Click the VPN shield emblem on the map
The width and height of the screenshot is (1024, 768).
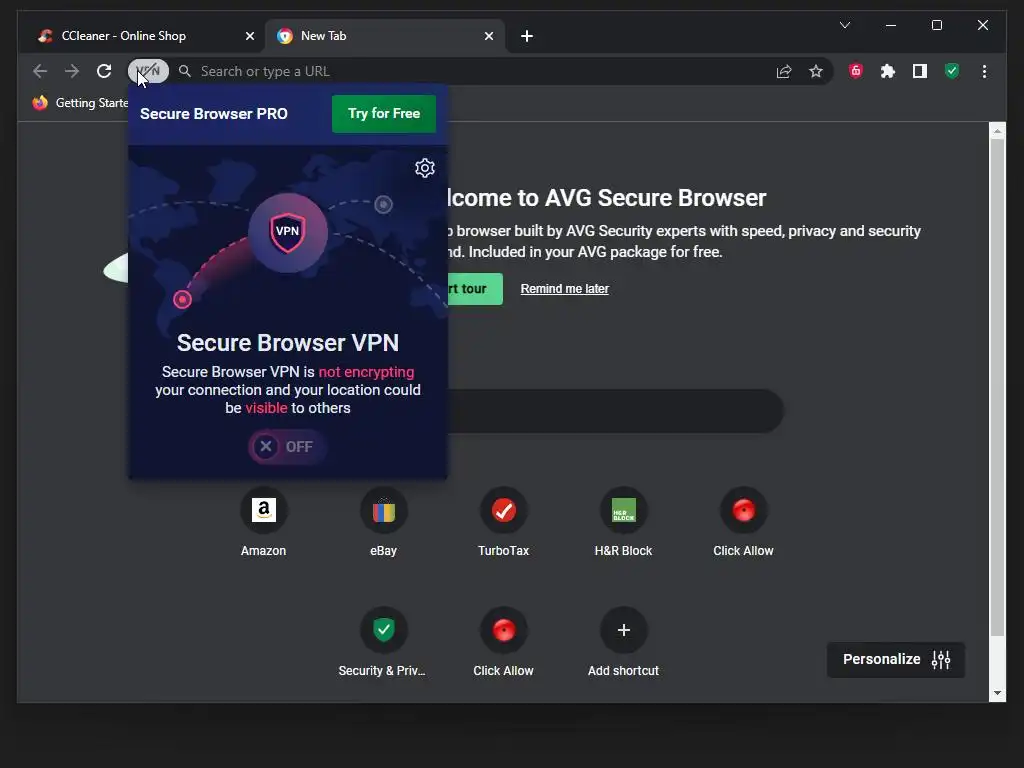(288, 232)
